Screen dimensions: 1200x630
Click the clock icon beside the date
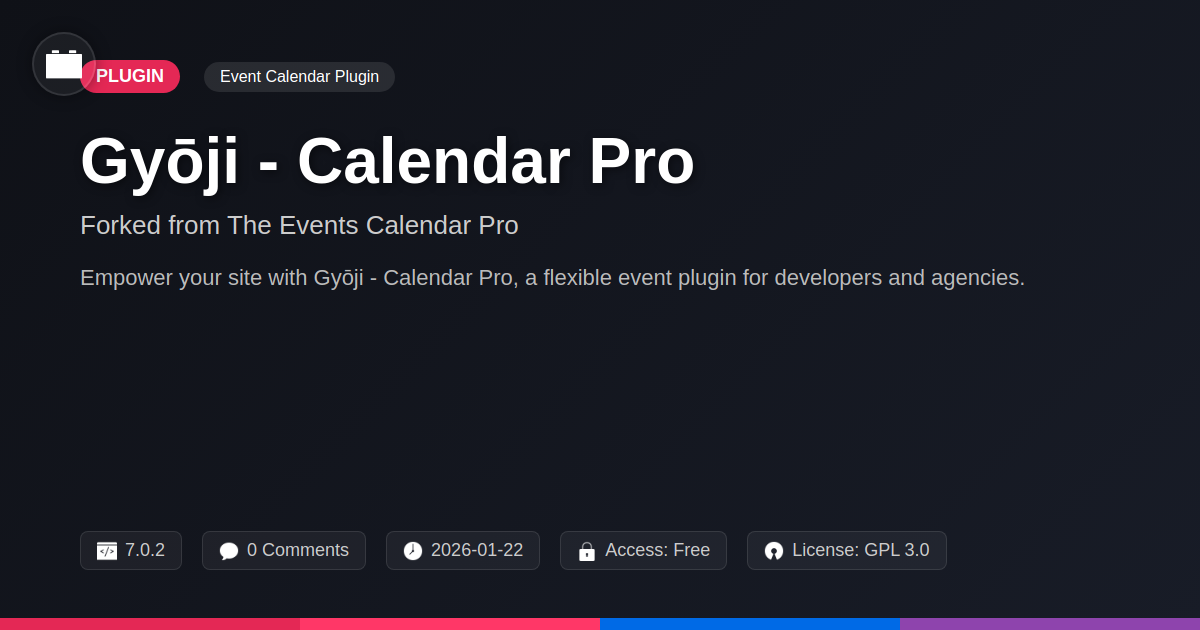413,551
